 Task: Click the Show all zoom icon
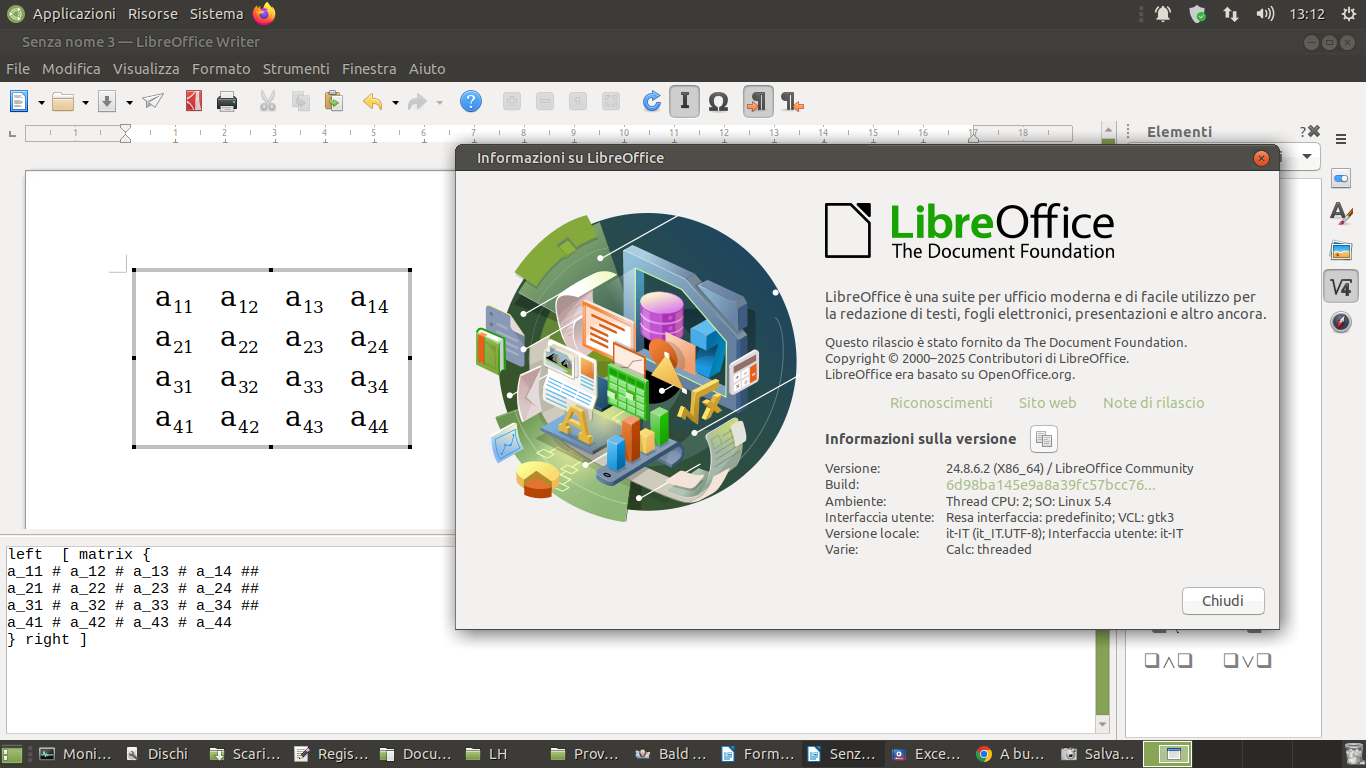(611, 101)
